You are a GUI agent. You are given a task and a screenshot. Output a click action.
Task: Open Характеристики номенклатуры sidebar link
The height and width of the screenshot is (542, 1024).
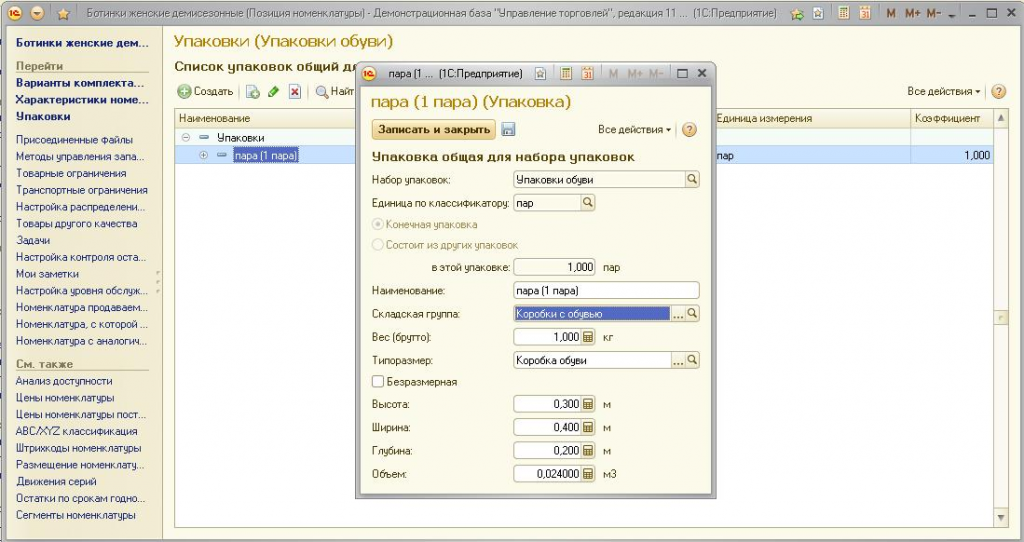82,100
